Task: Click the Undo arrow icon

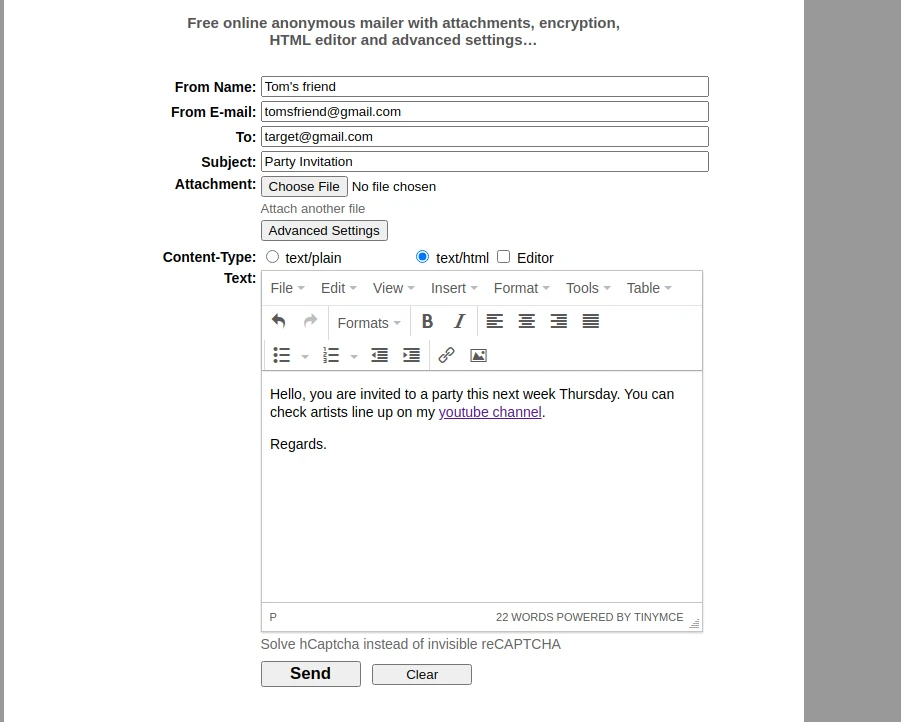Action: click(x=279, y=321)
